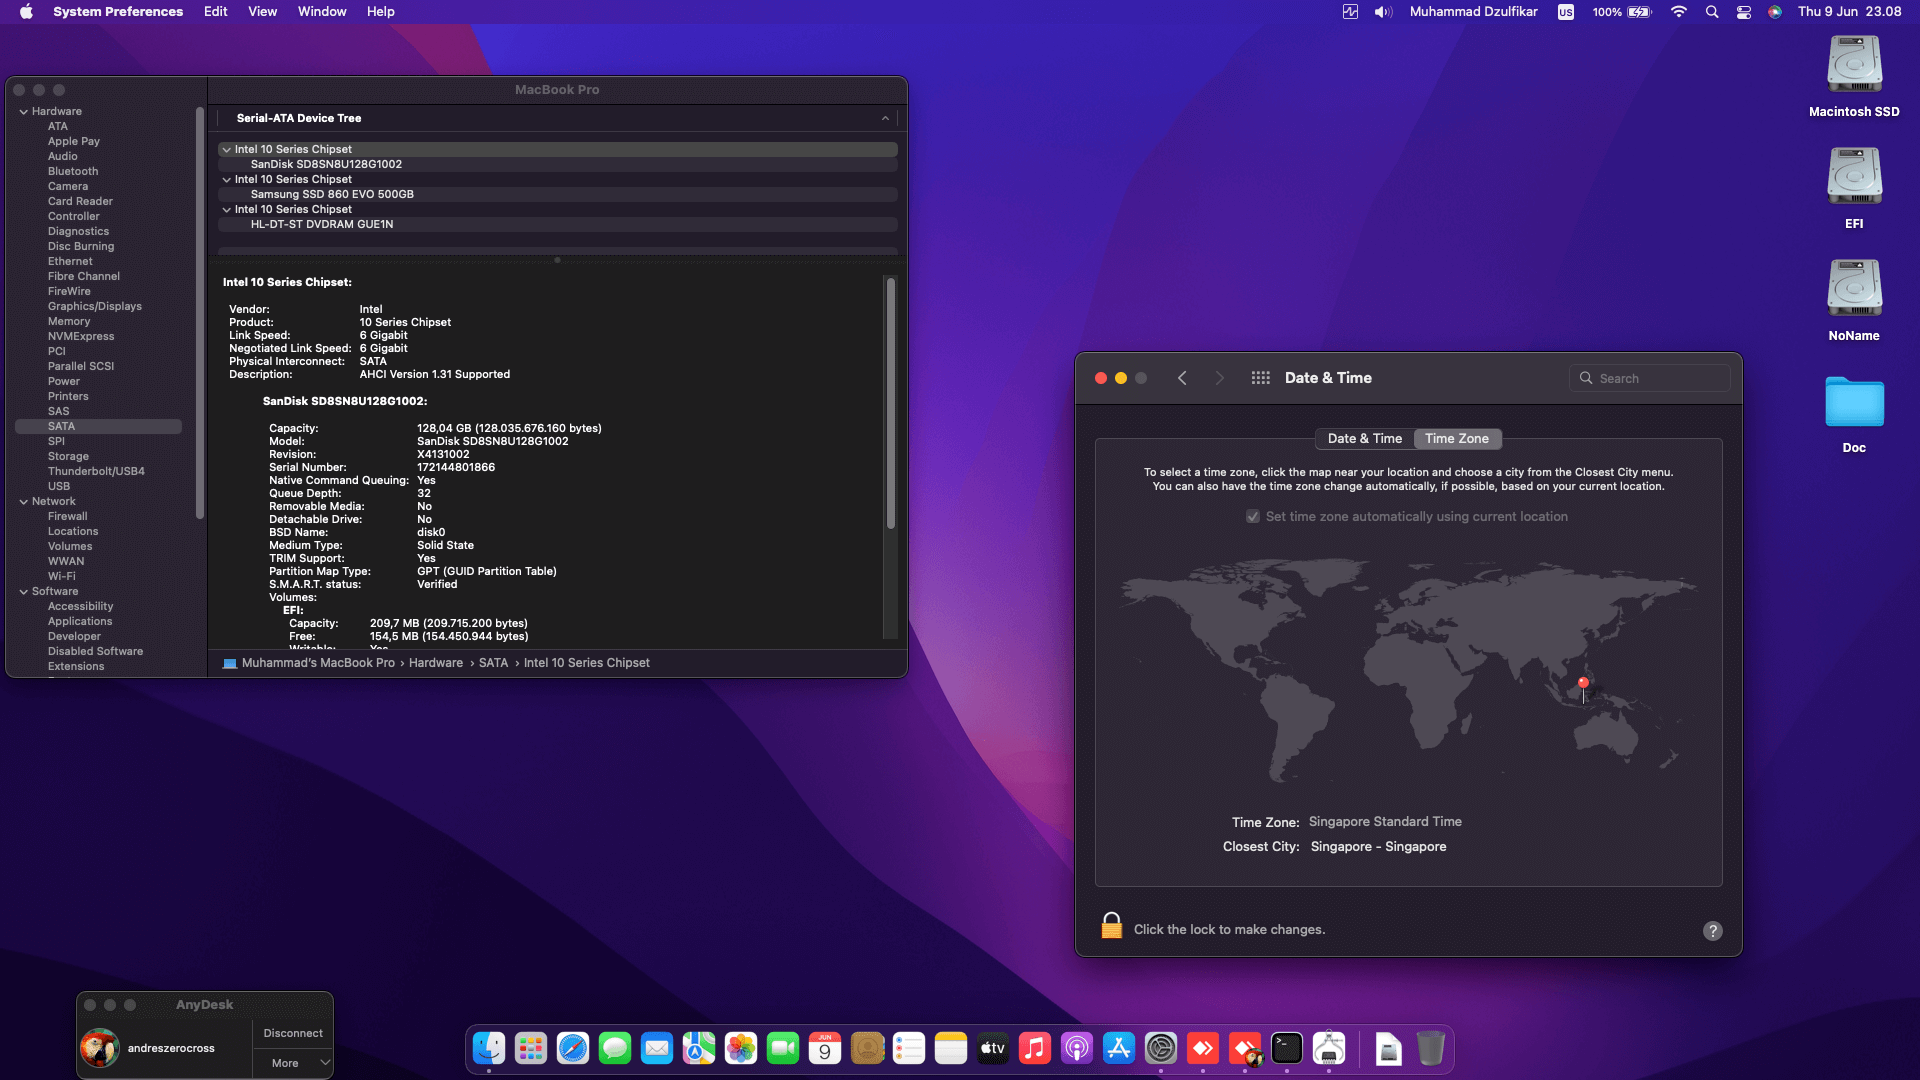
Task: Open the Window menu in the menu bar
Action: (321, 11)
